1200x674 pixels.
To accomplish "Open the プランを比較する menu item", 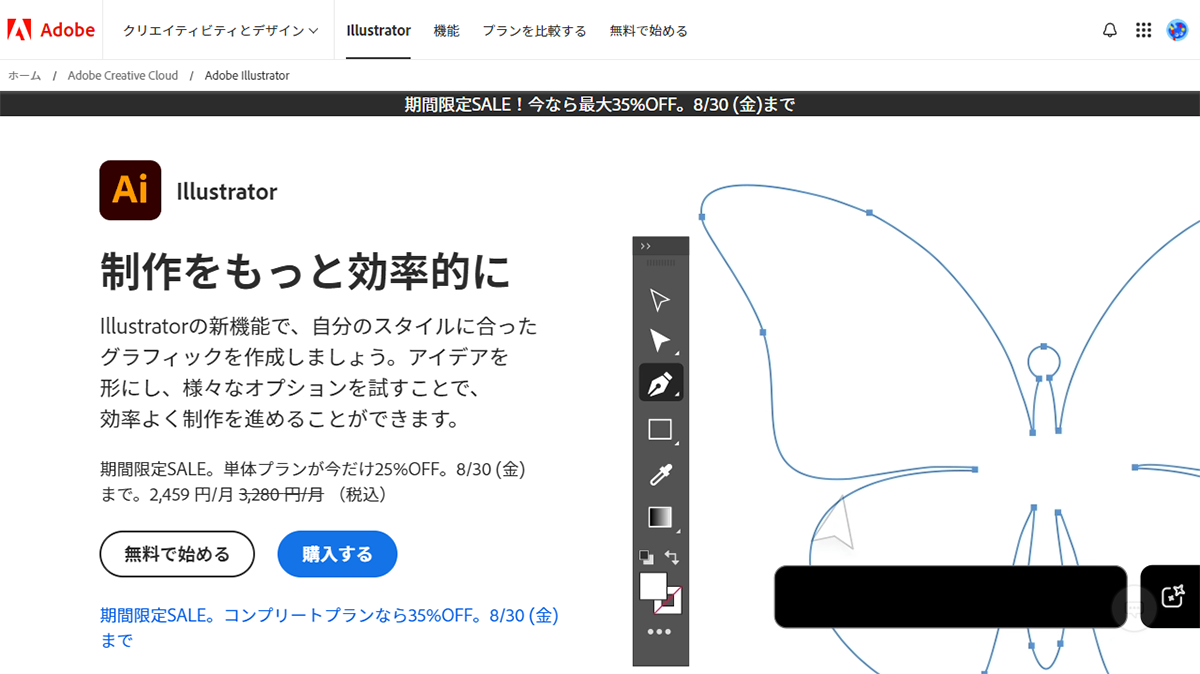I will click(x=534, y=30).
